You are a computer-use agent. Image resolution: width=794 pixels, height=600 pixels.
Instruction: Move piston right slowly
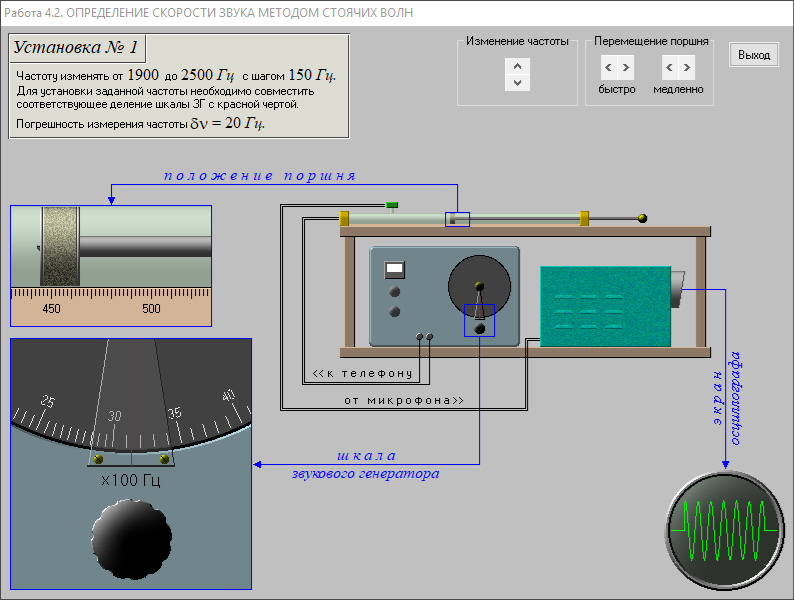tap(687, 68)
